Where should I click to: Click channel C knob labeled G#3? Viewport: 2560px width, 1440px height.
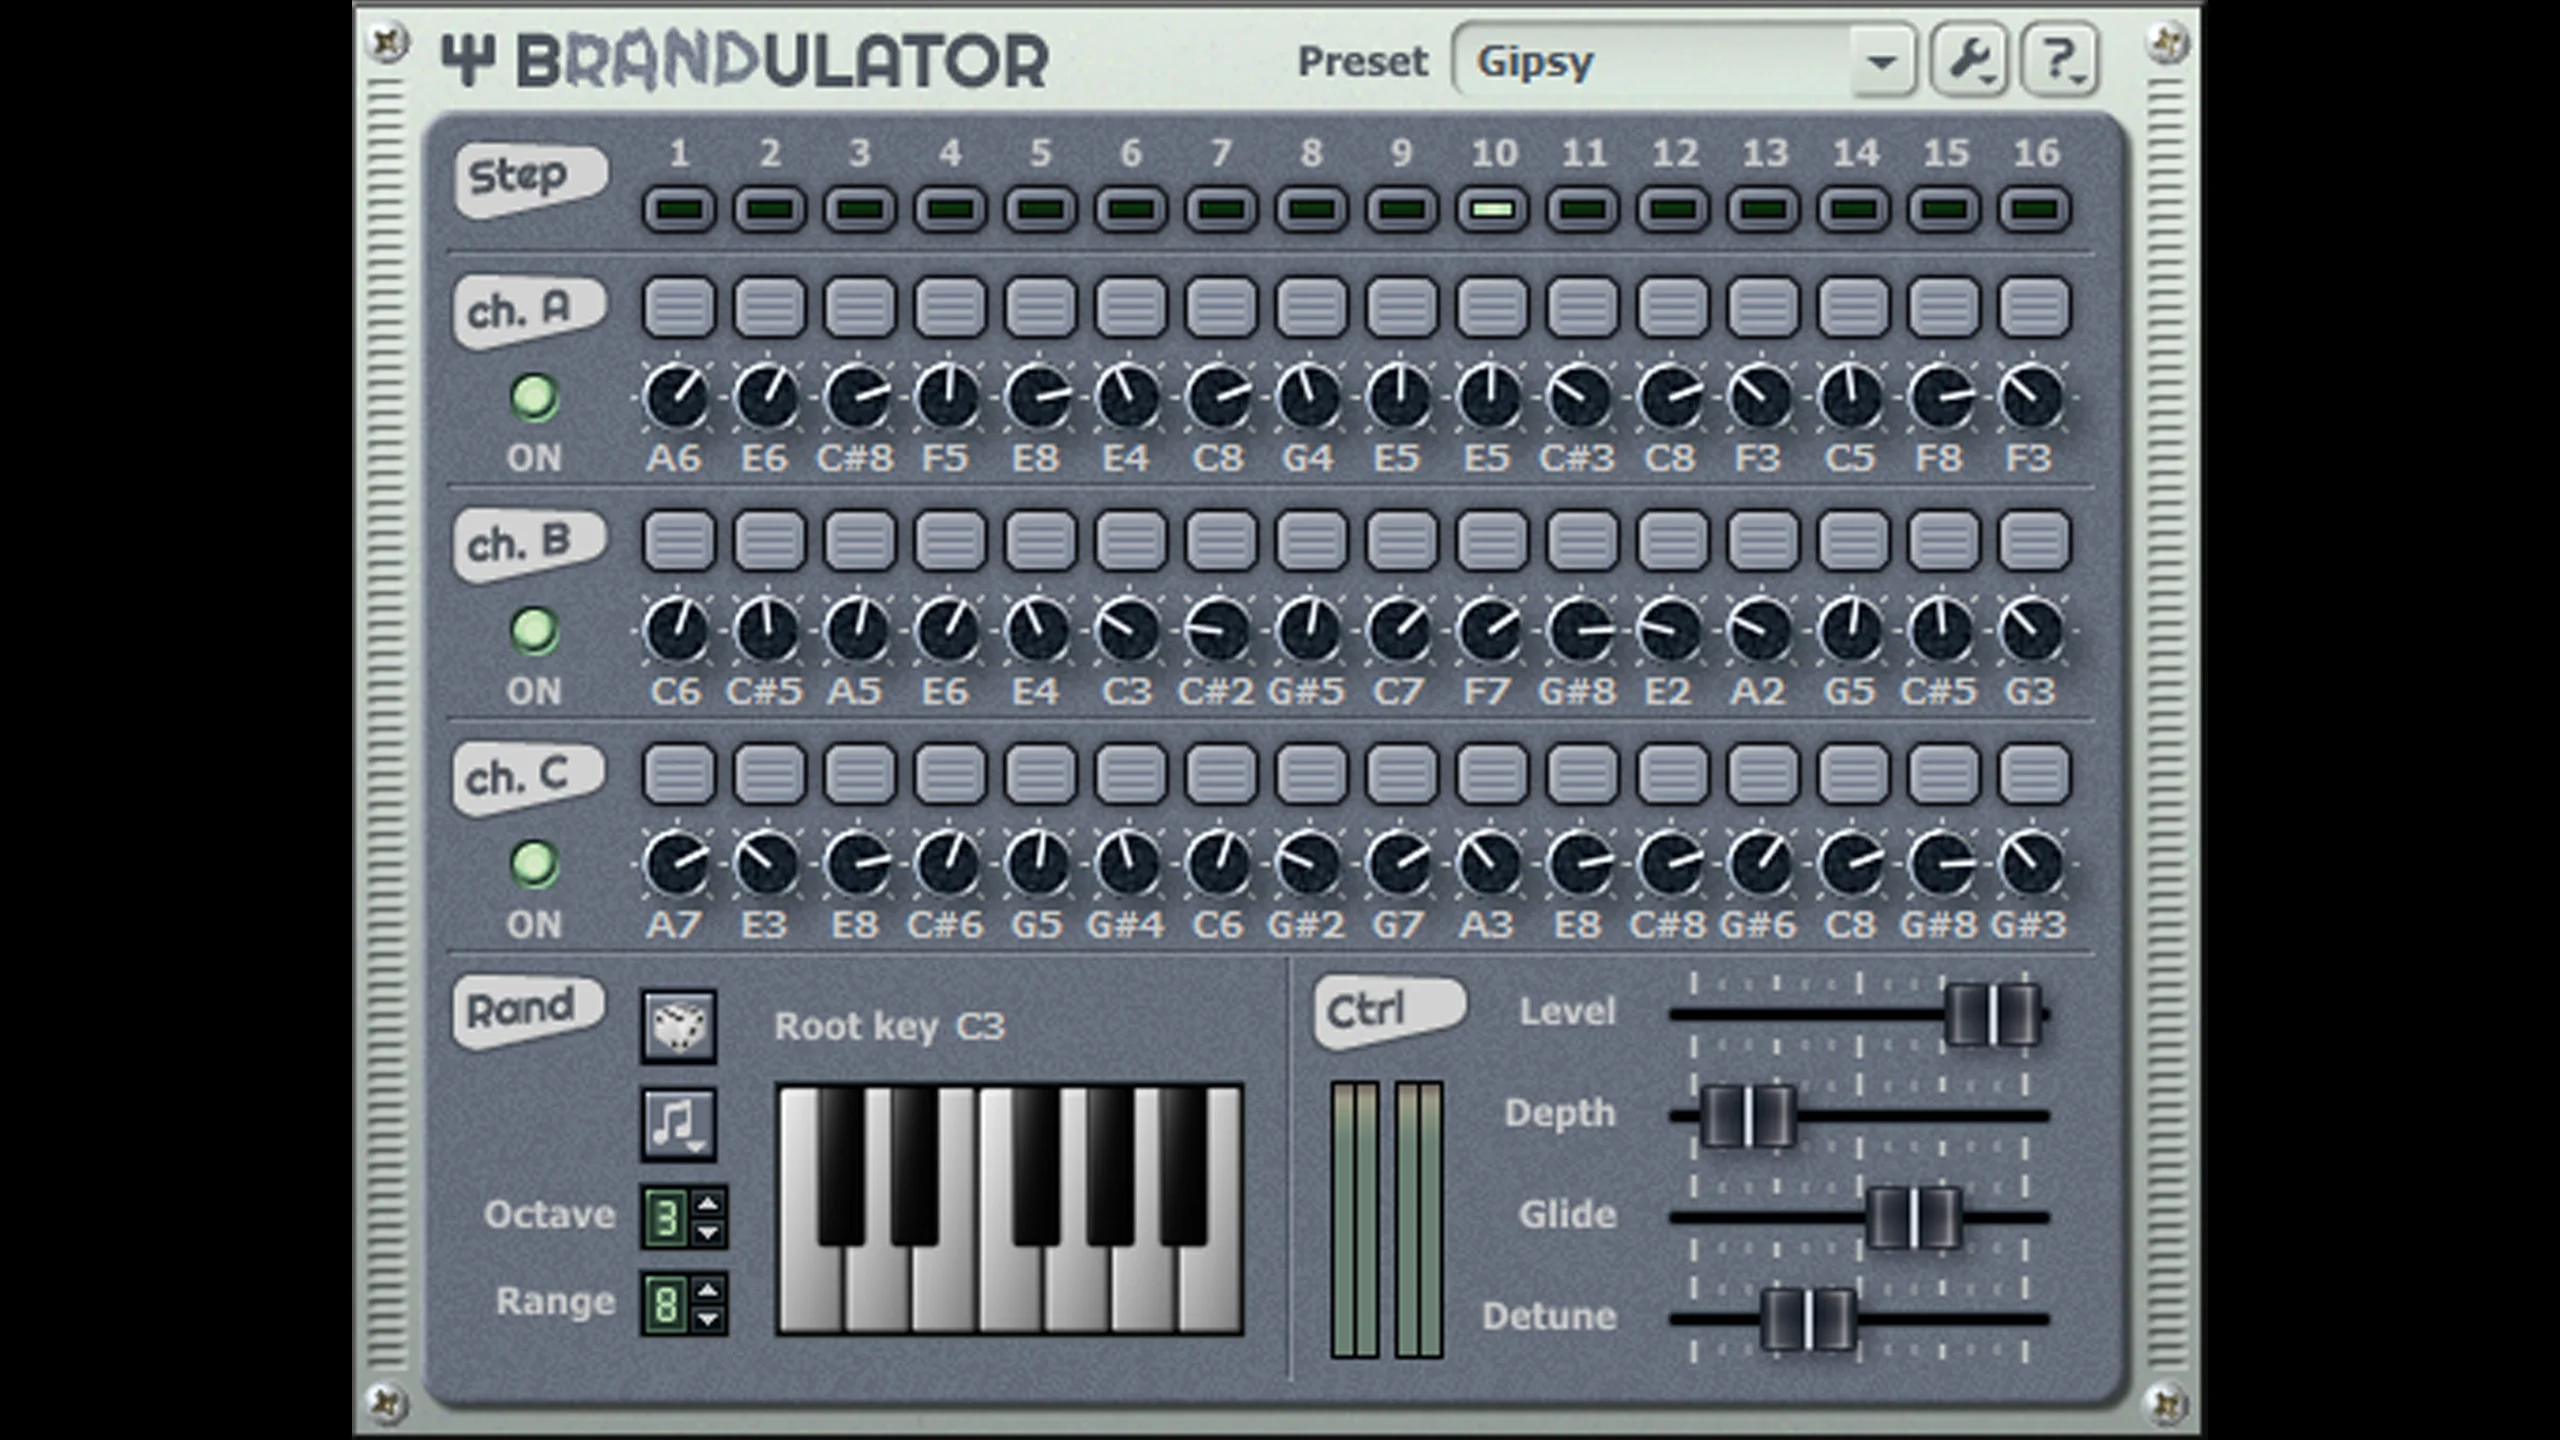(x=2032, y=863)
